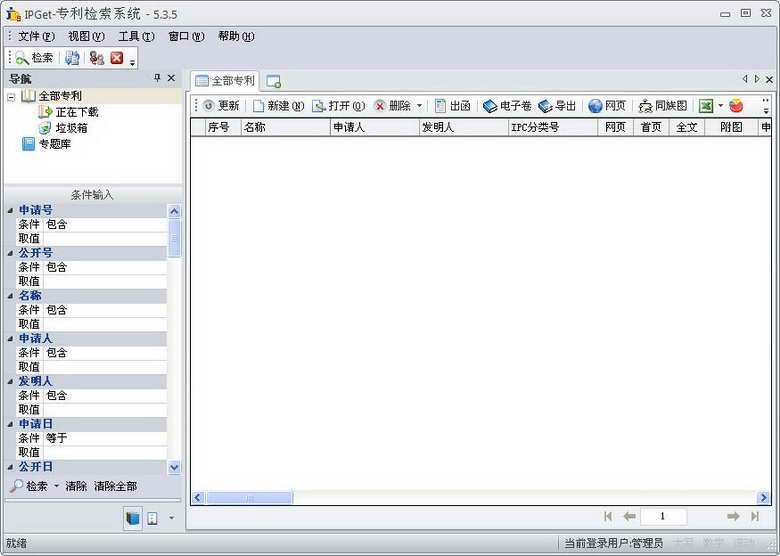The height and width of the screenshot is (556, 780).
Task: Click the pie chart statistics icon
Action: [x=736, y=106]
